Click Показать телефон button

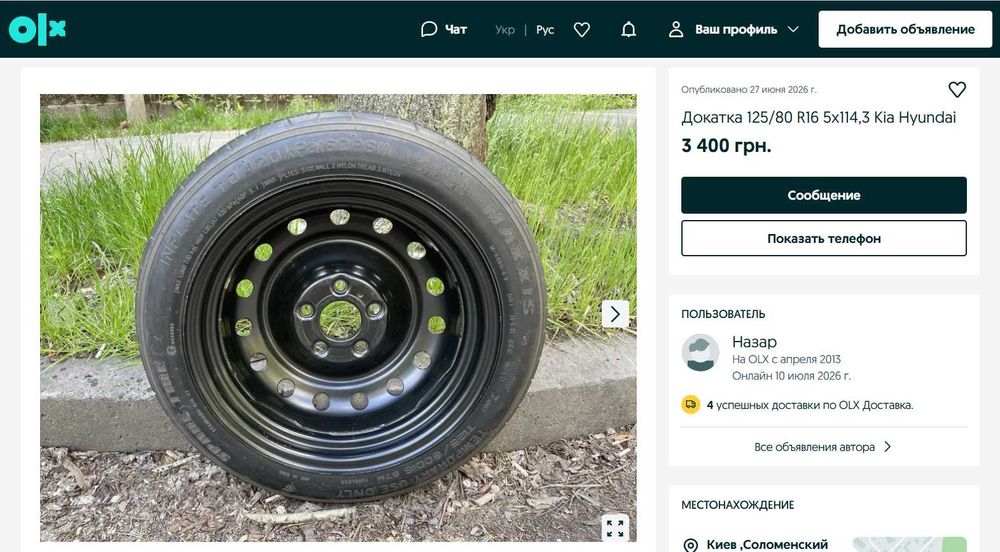tap(823, 238)
